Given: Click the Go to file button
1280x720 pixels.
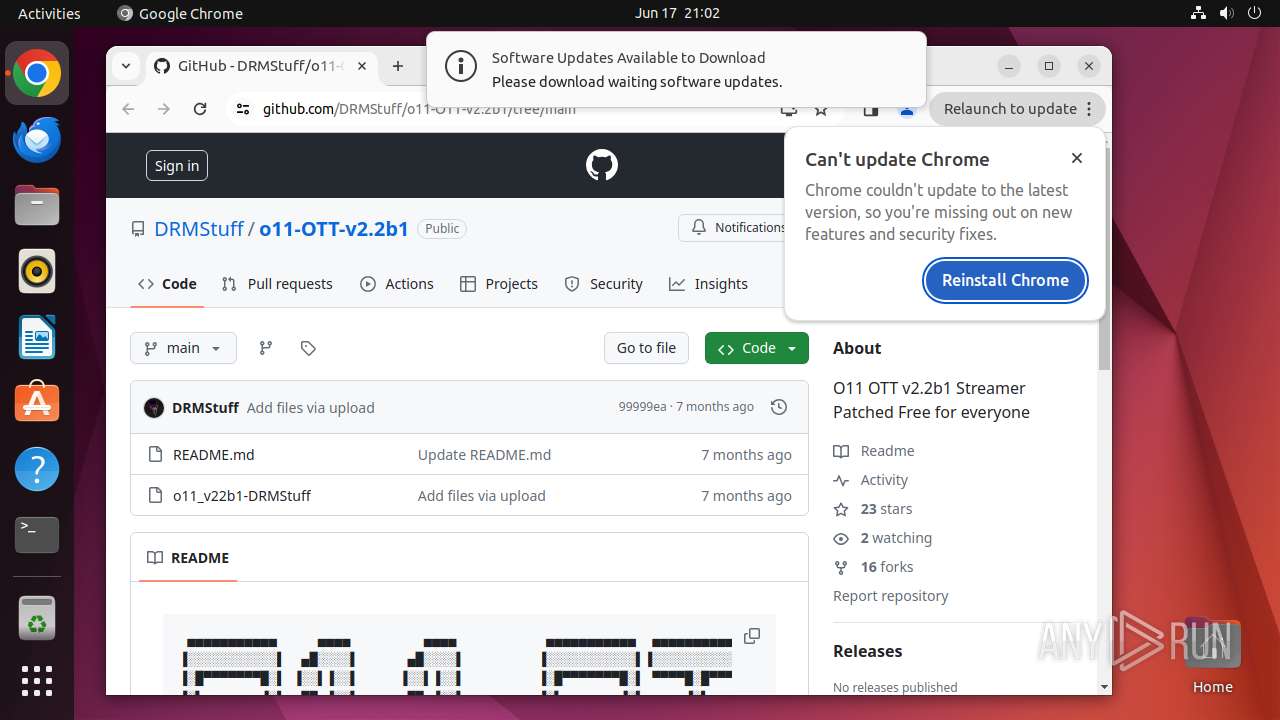Looking at the screenshot, I should 646,348.
